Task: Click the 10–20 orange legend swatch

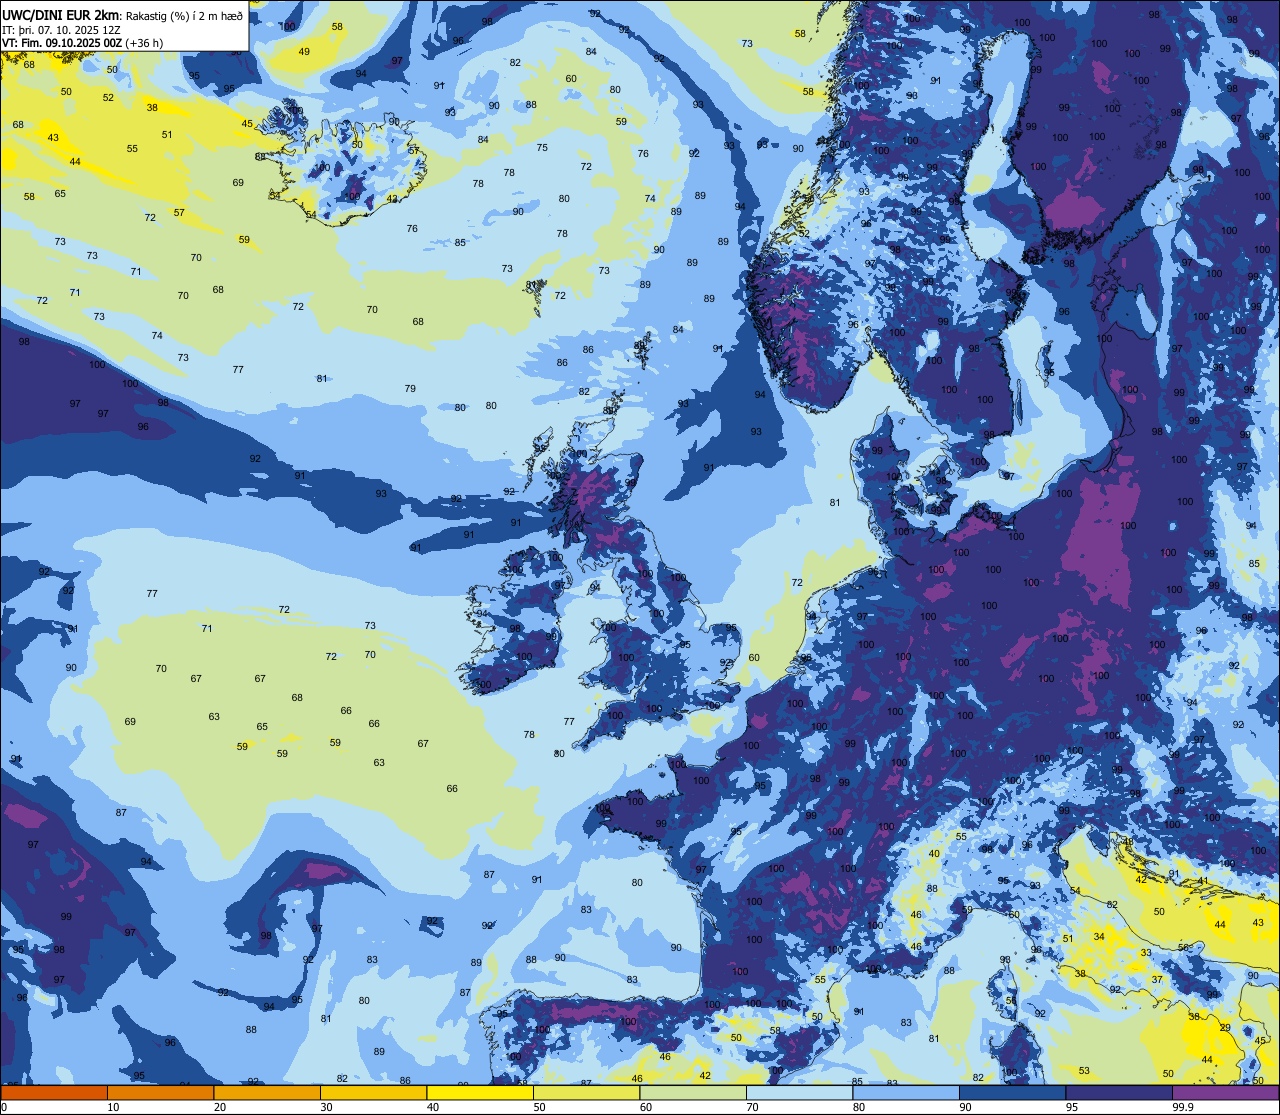Action: click(160, 1092)
